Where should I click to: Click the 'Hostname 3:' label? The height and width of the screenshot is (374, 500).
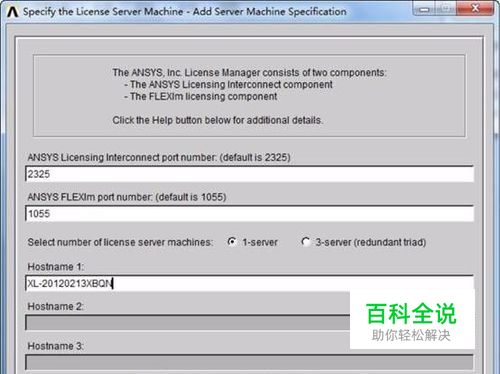[x=55, y=346]
